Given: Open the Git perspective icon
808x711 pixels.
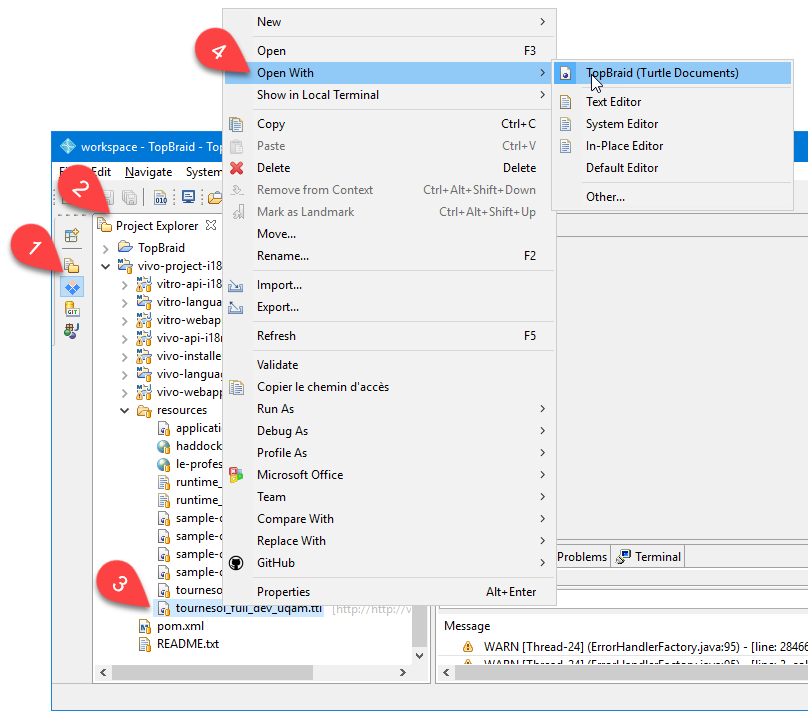Looking at the screenshot, I should pos(72,309).
